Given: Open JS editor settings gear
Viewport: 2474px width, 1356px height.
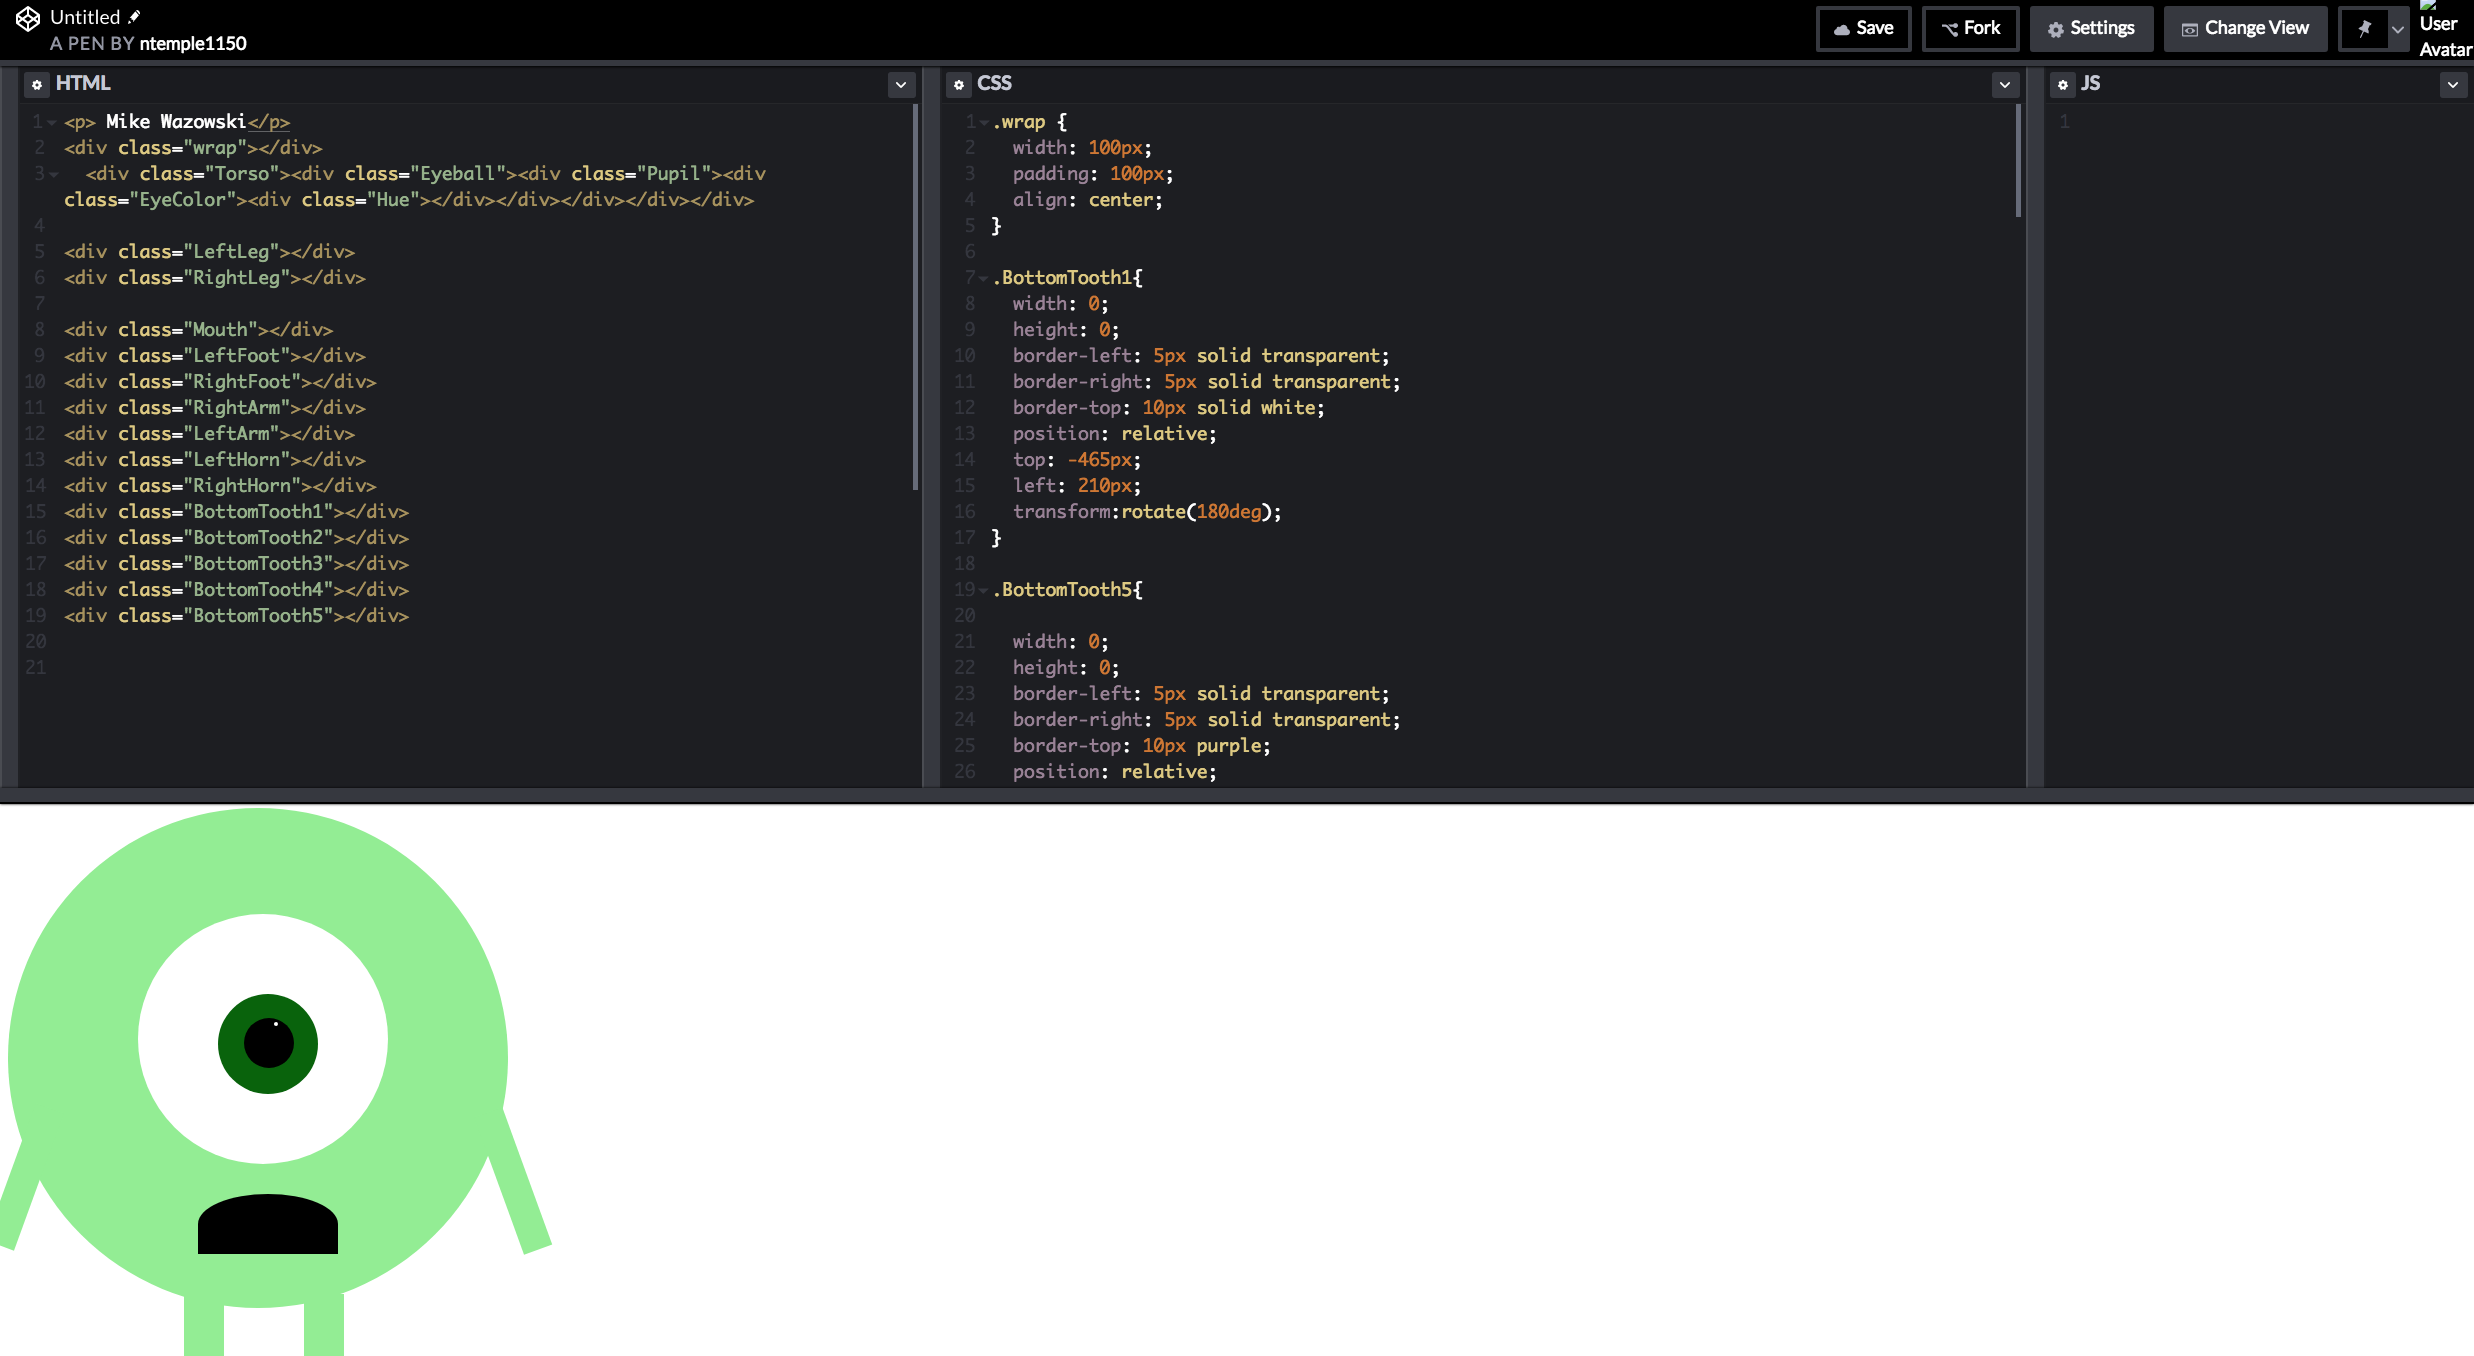Looking at the screenshot, I should click(2063, 84).
